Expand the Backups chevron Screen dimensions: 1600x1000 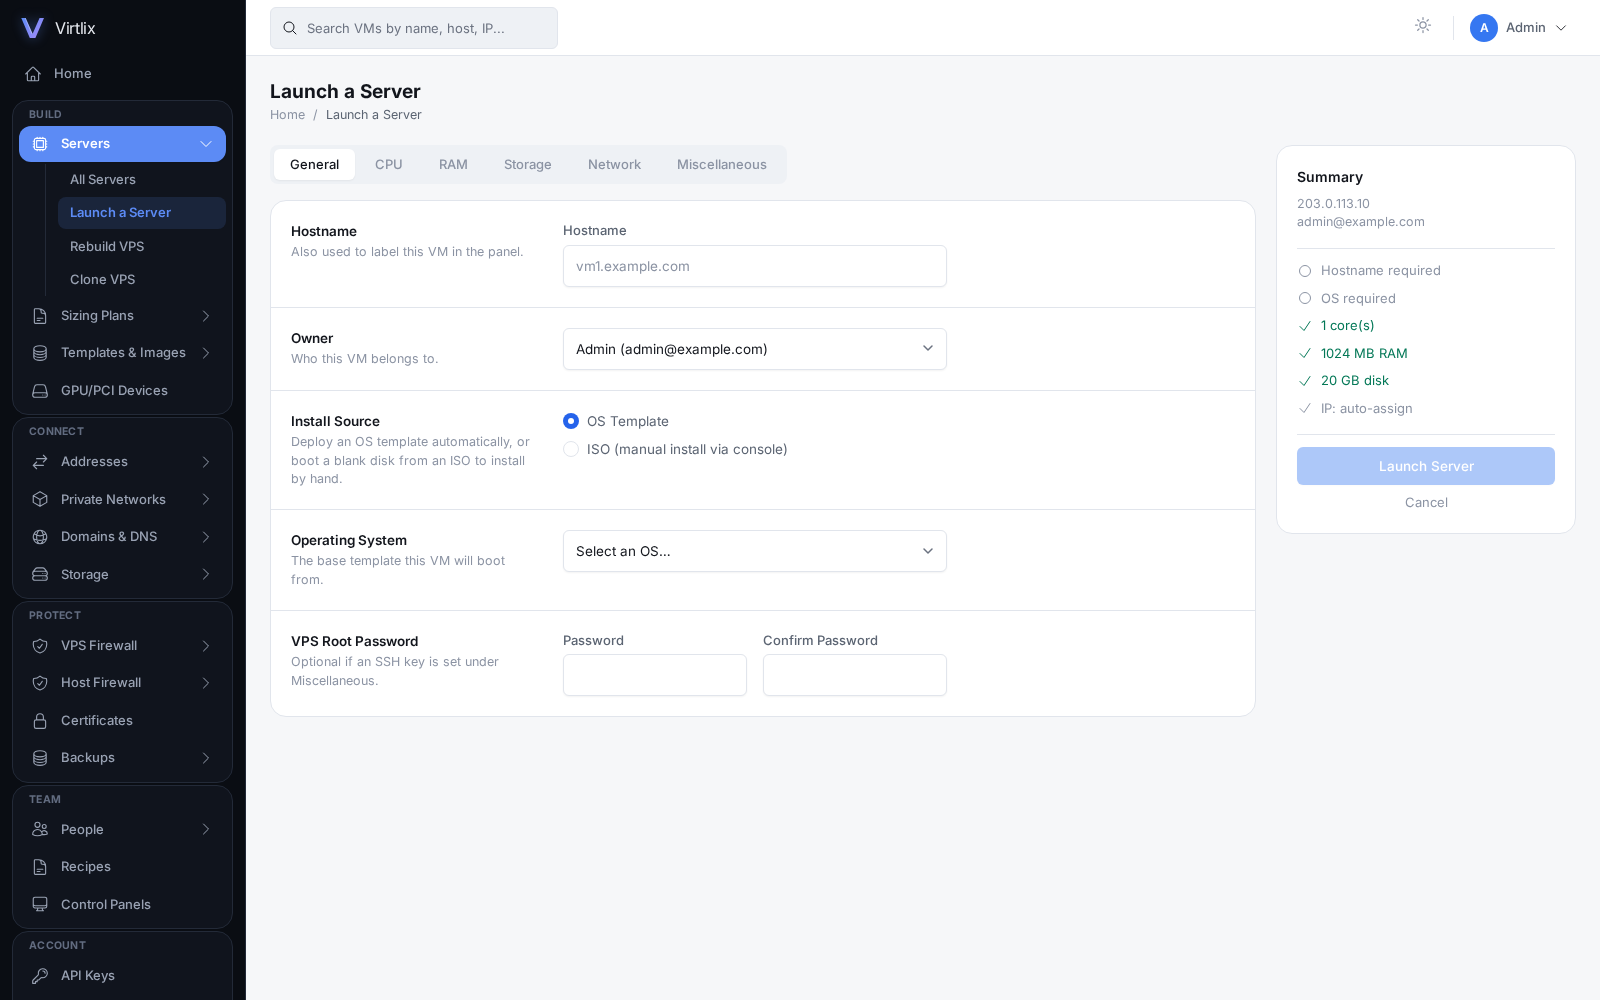click(x=206, y=758)
